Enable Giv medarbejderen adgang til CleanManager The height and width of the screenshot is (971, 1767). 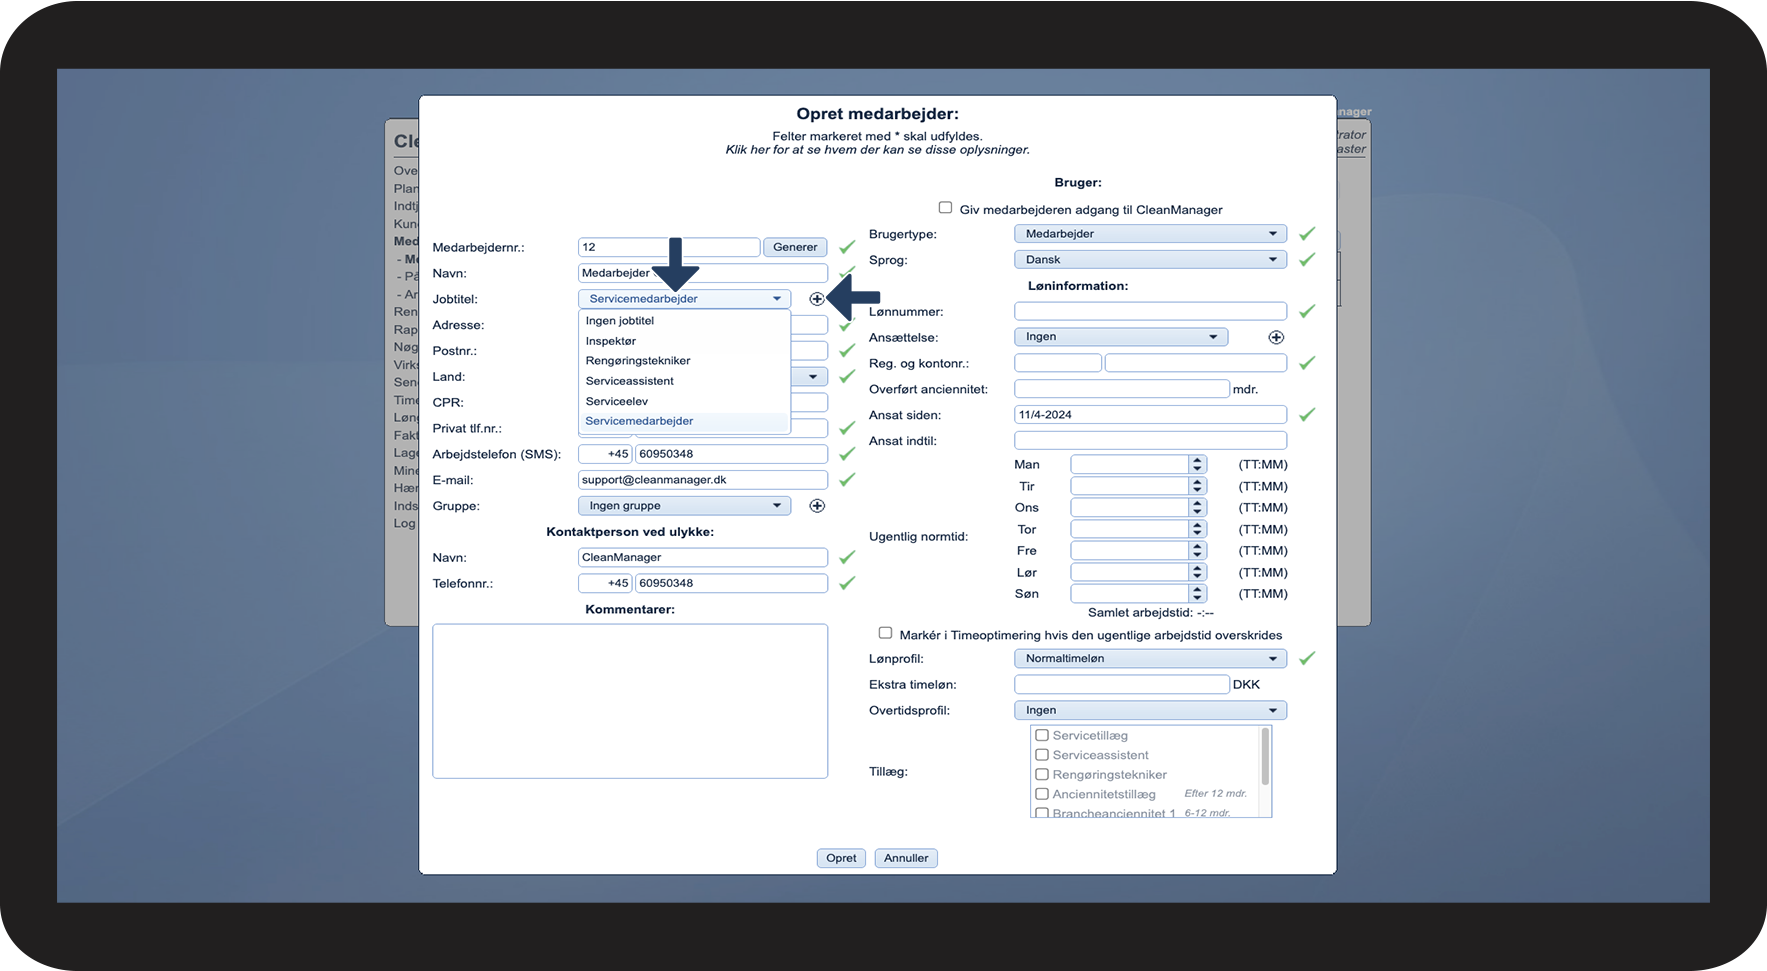pos(945,208)
